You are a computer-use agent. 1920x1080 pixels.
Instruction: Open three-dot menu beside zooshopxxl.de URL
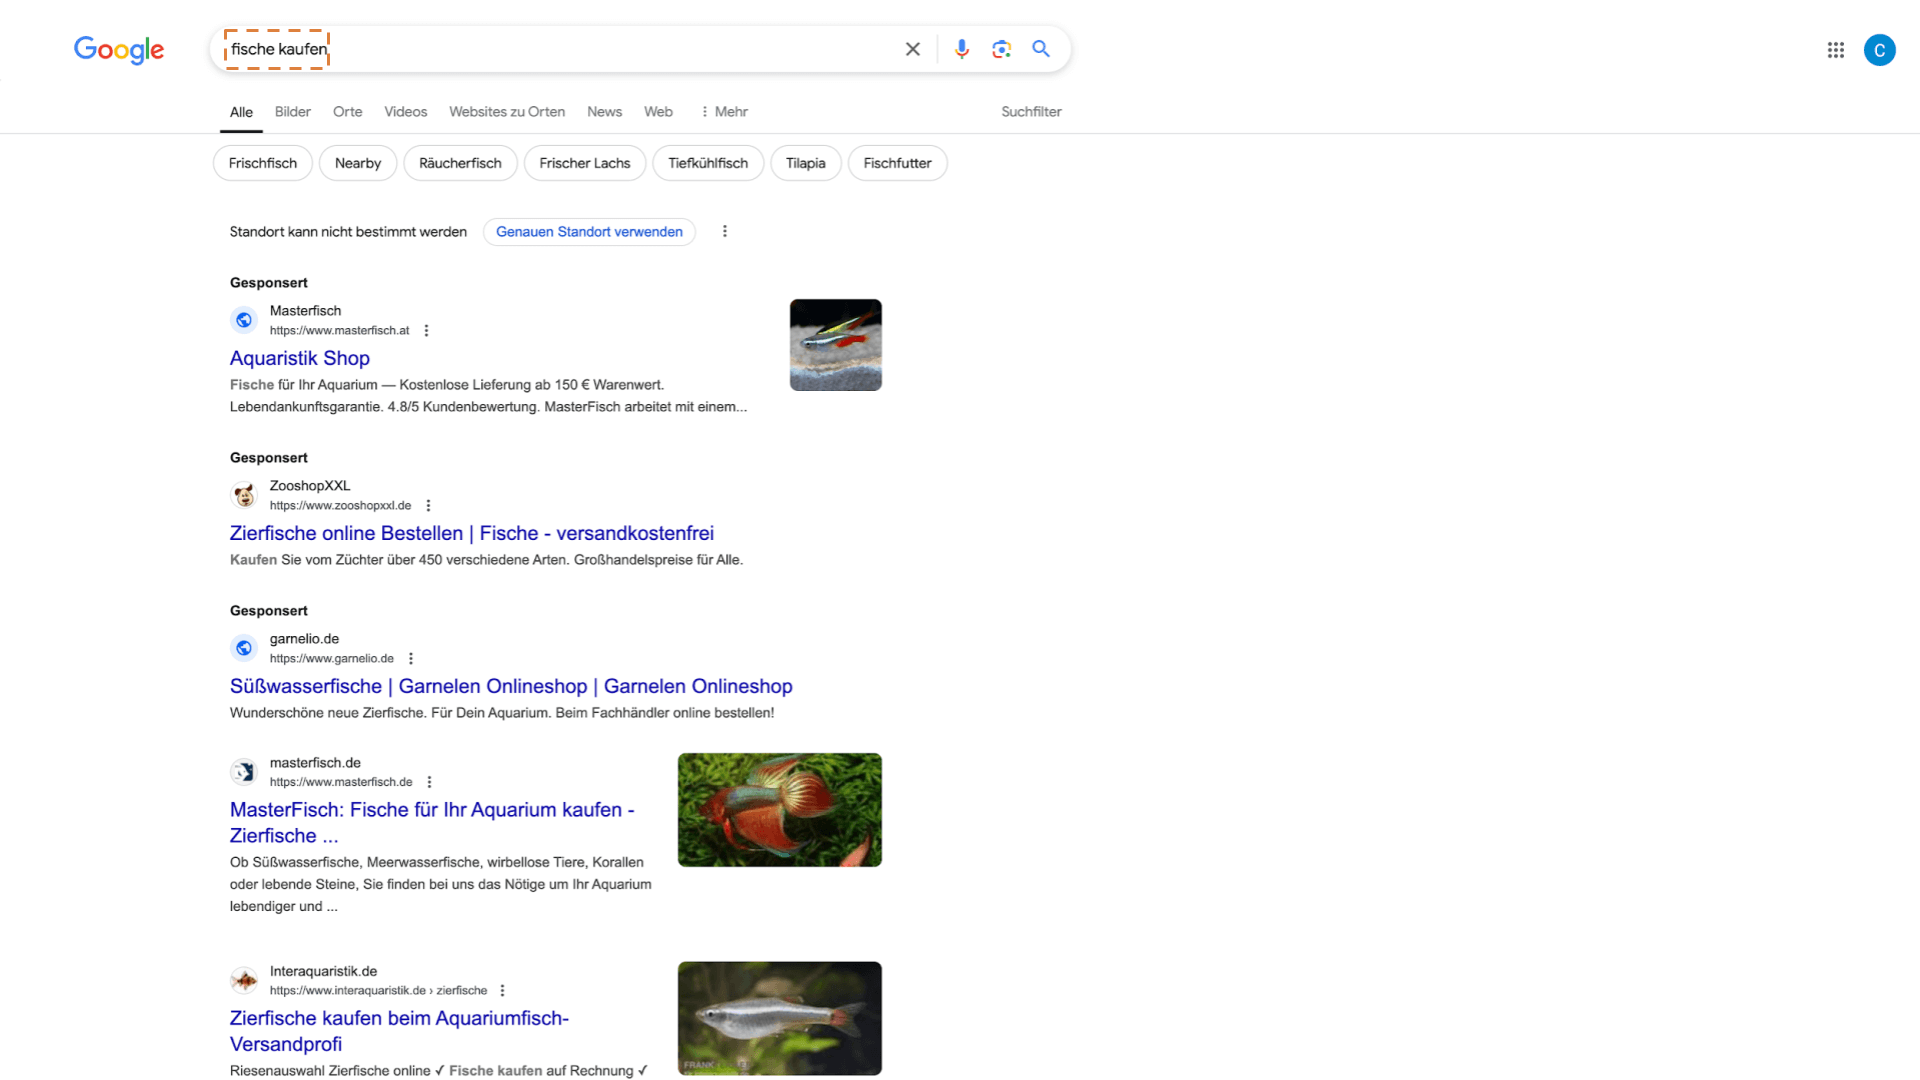pos(429,506)
